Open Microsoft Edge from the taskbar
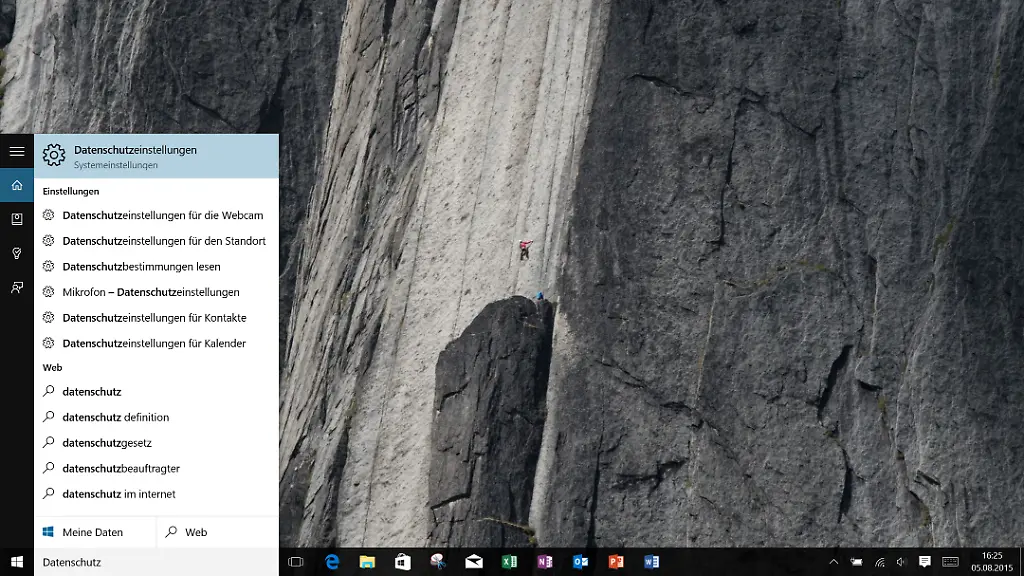 tap(330, 562)
